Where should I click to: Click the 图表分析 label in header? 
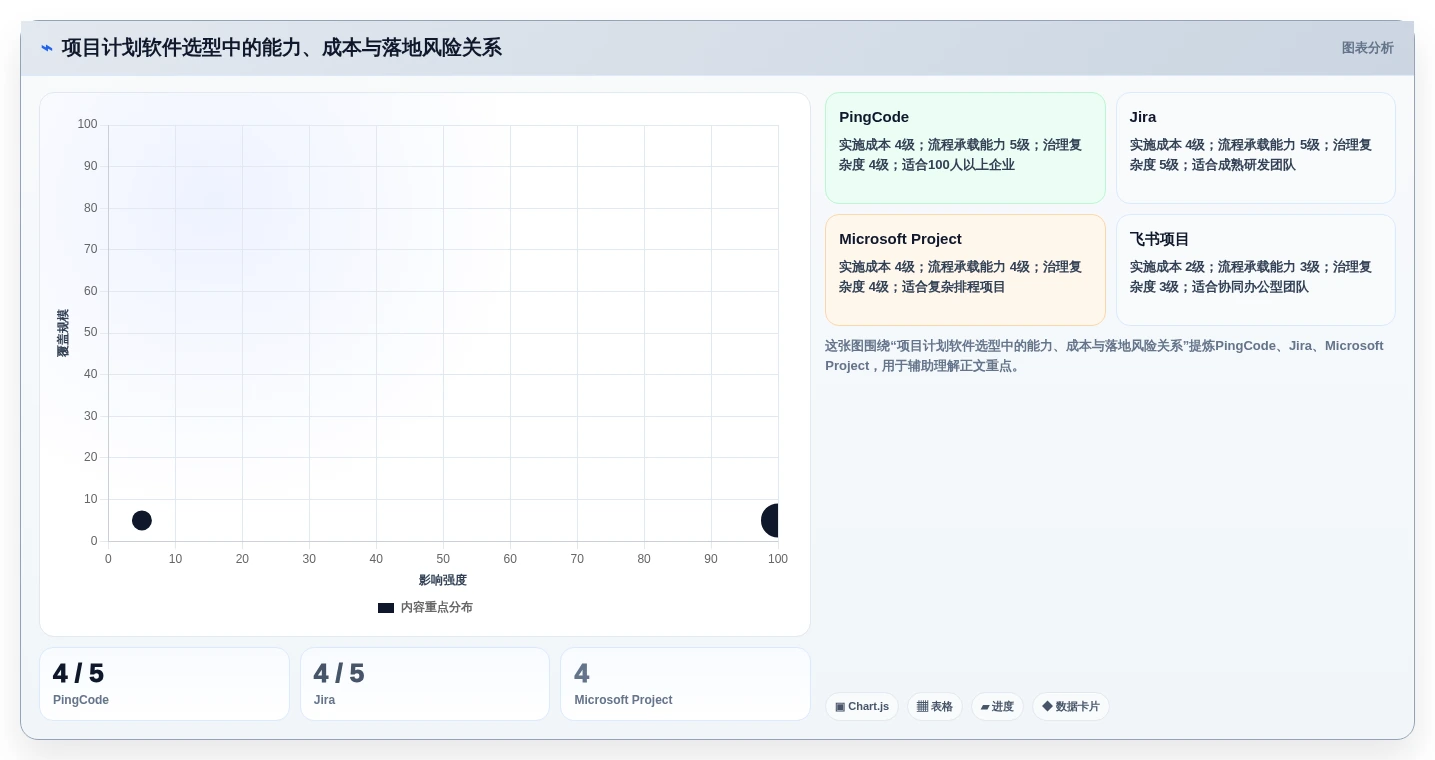coord(1367,48)
